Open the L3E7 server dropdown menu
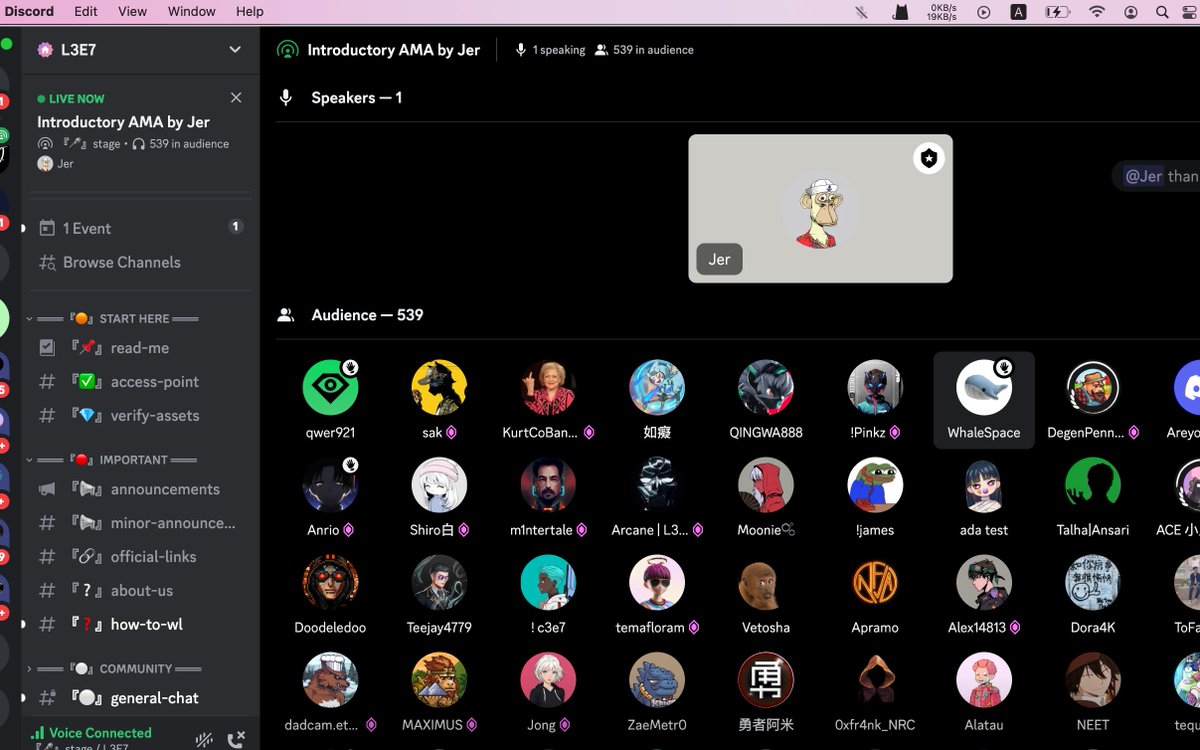This screenshot has height=750, width=1200. pos(235,49)
